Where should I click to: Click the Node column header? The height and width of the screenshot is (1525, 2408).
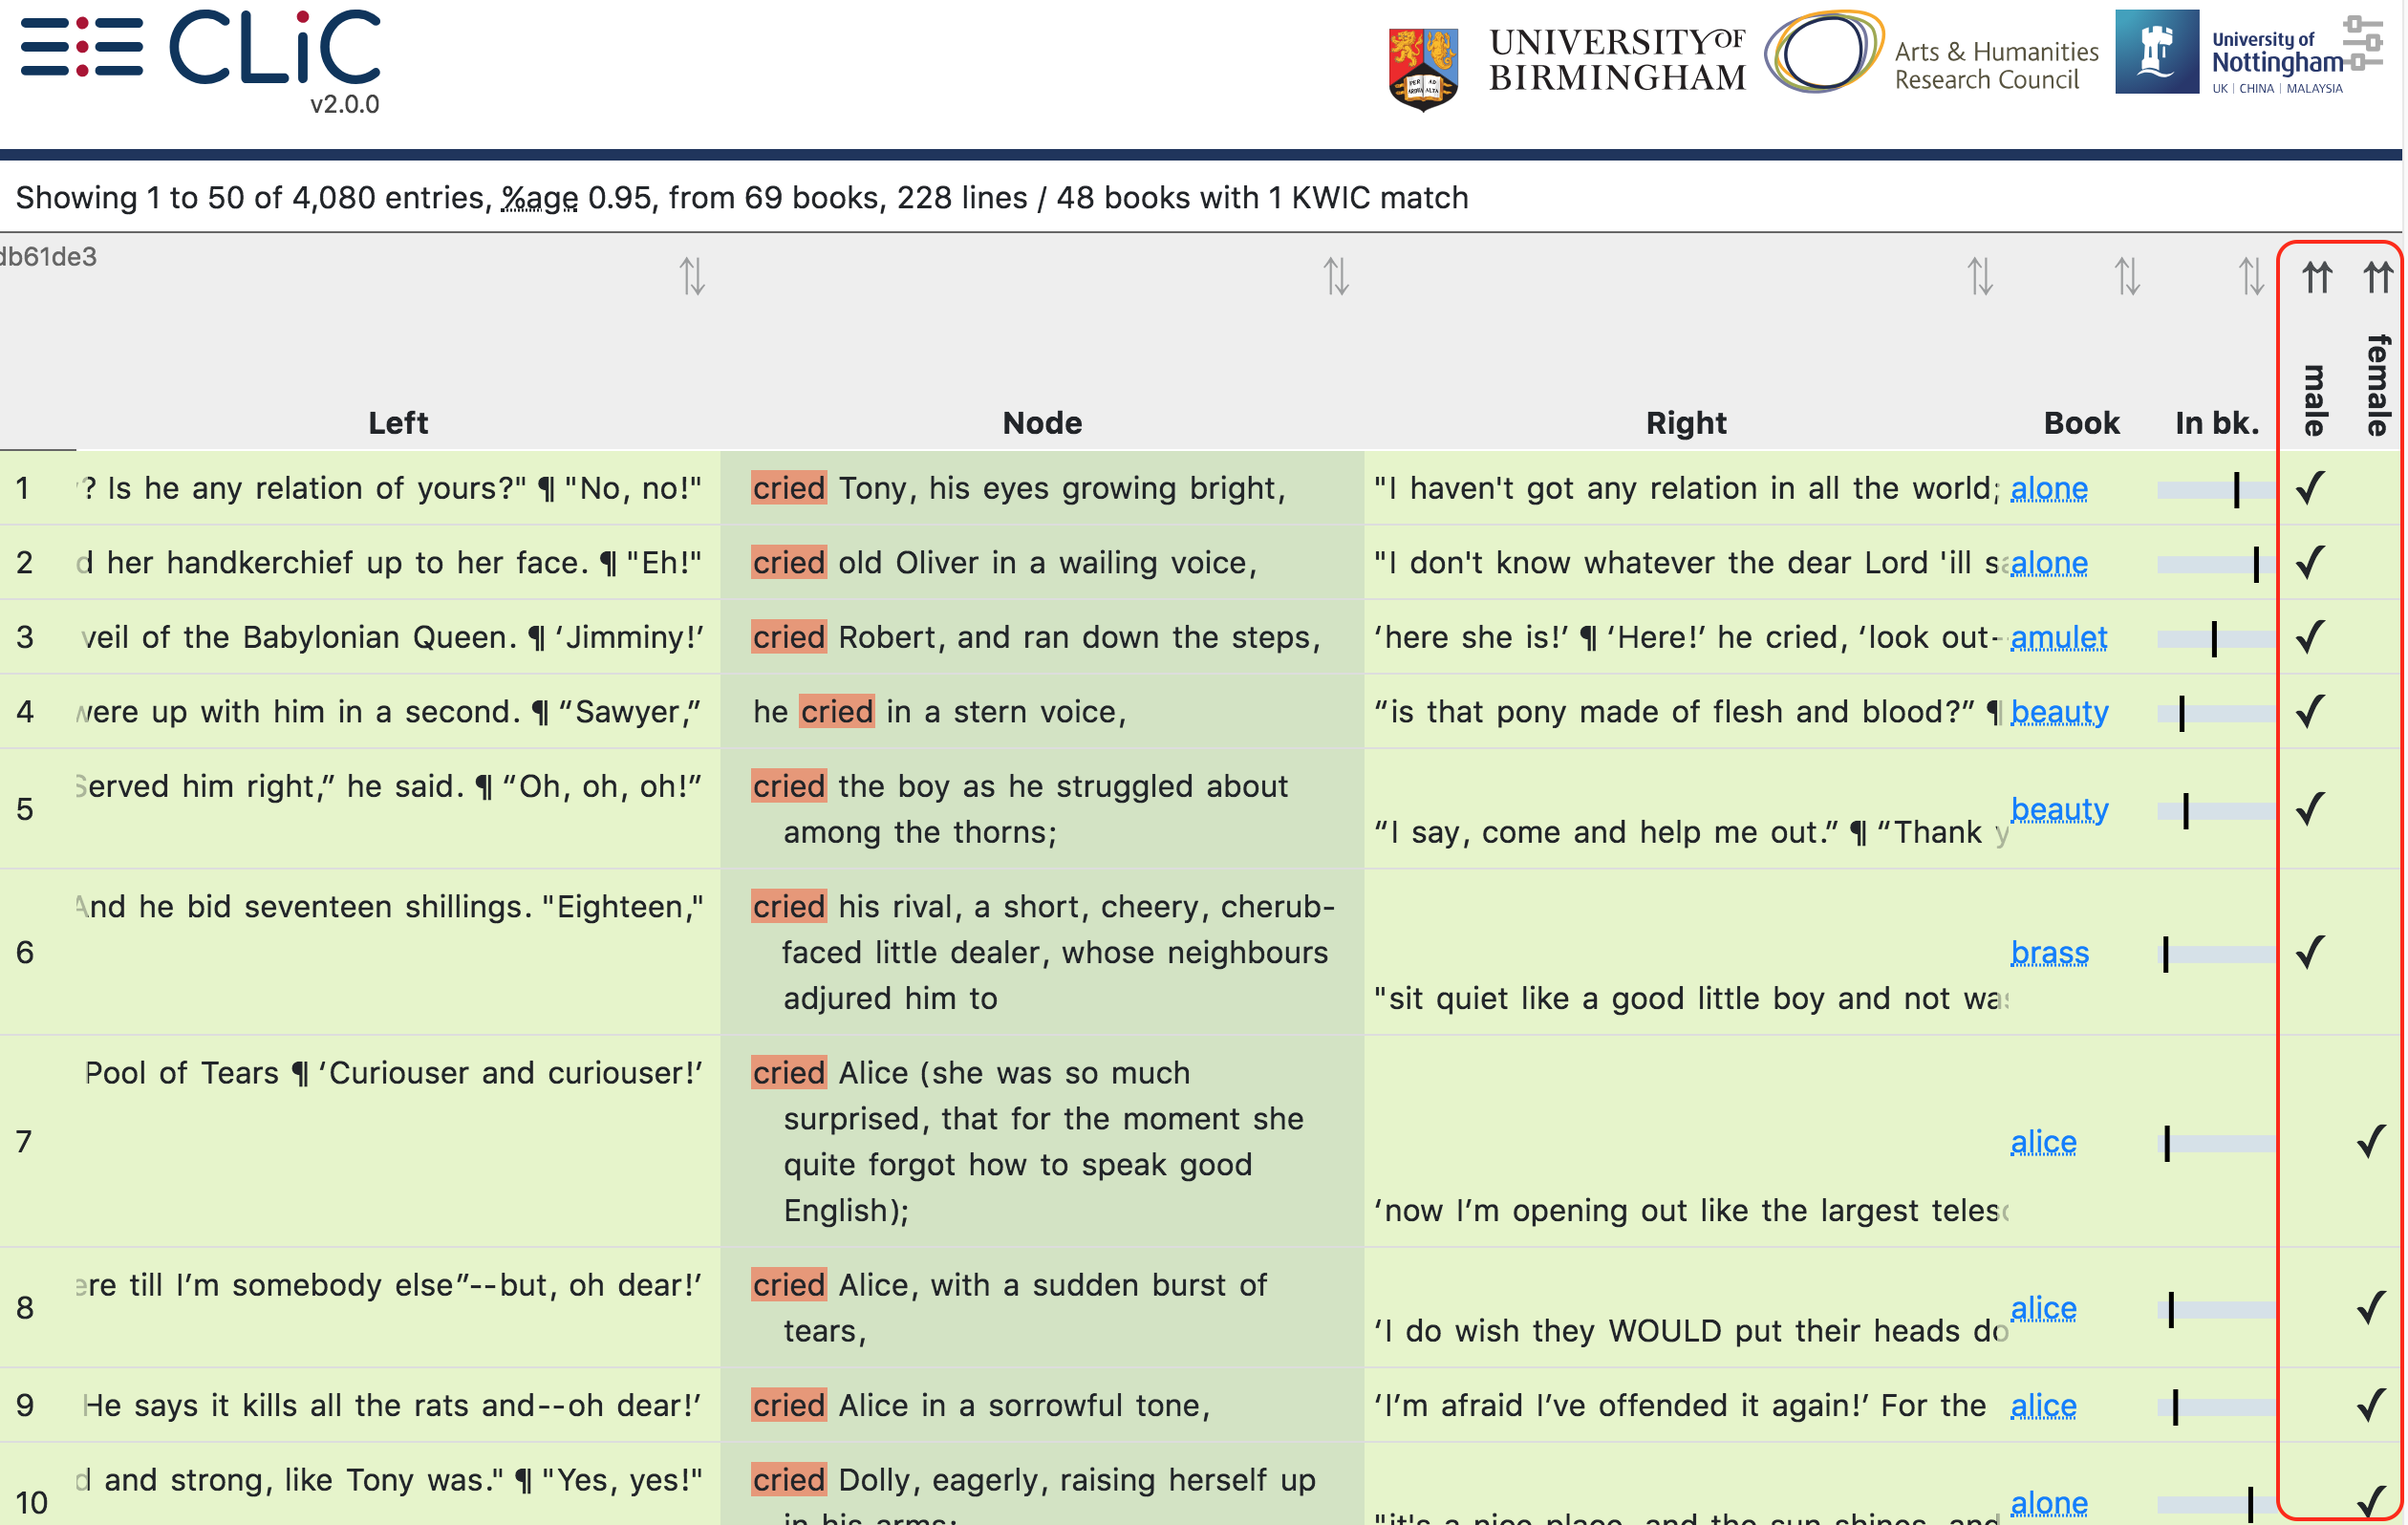[1042, 423]
